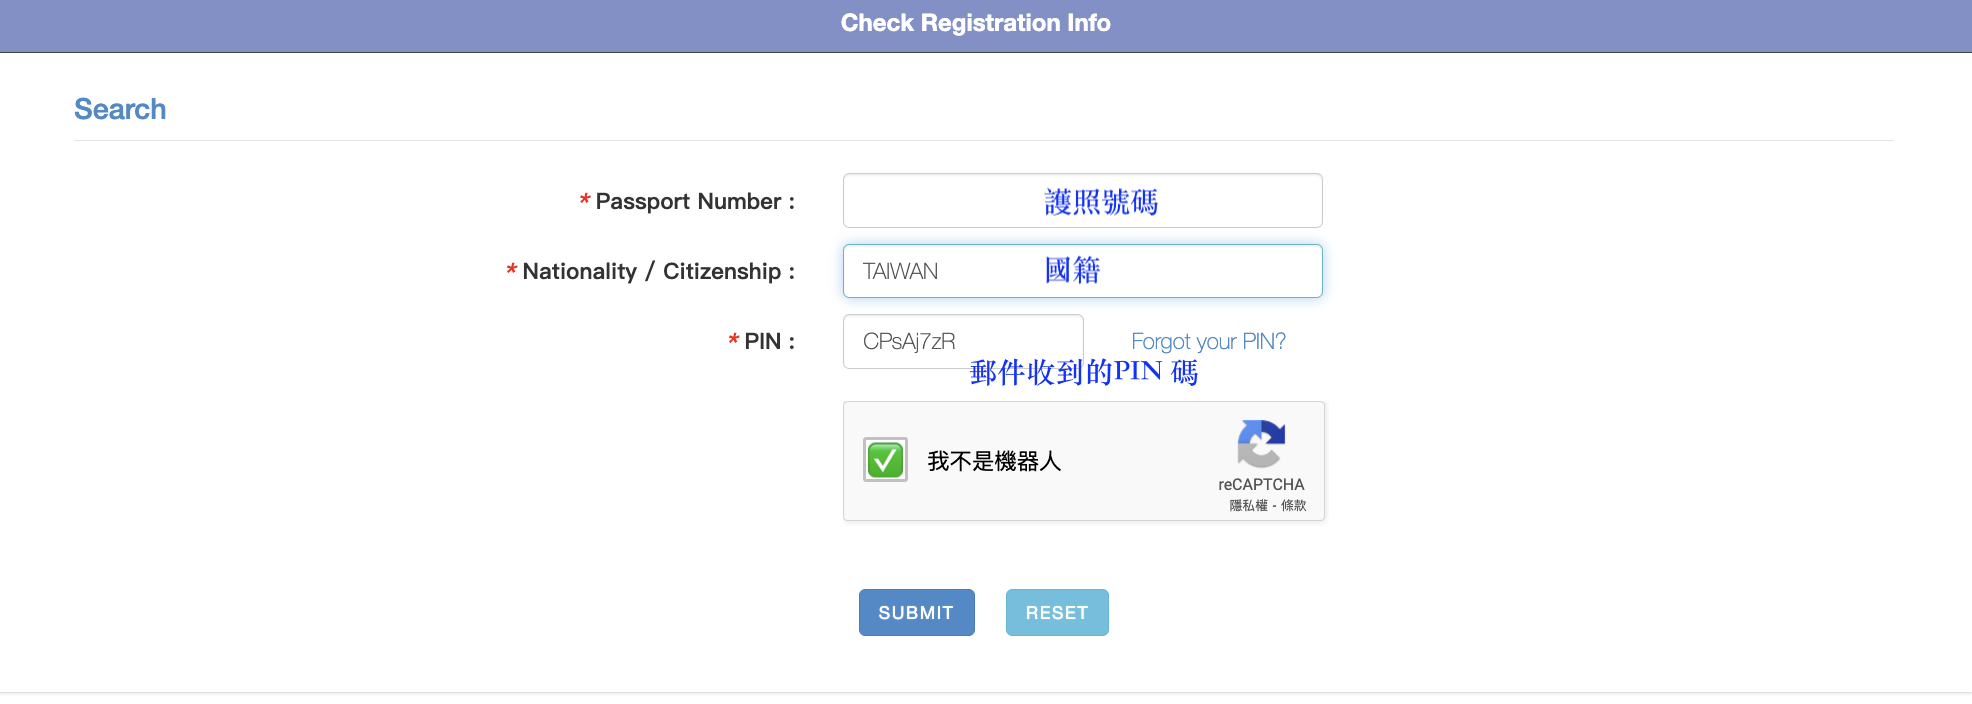The width and height of the screenshot is (1972, 704).
Task: Focus the Passport Number input field
Action: coord(1082,201)
